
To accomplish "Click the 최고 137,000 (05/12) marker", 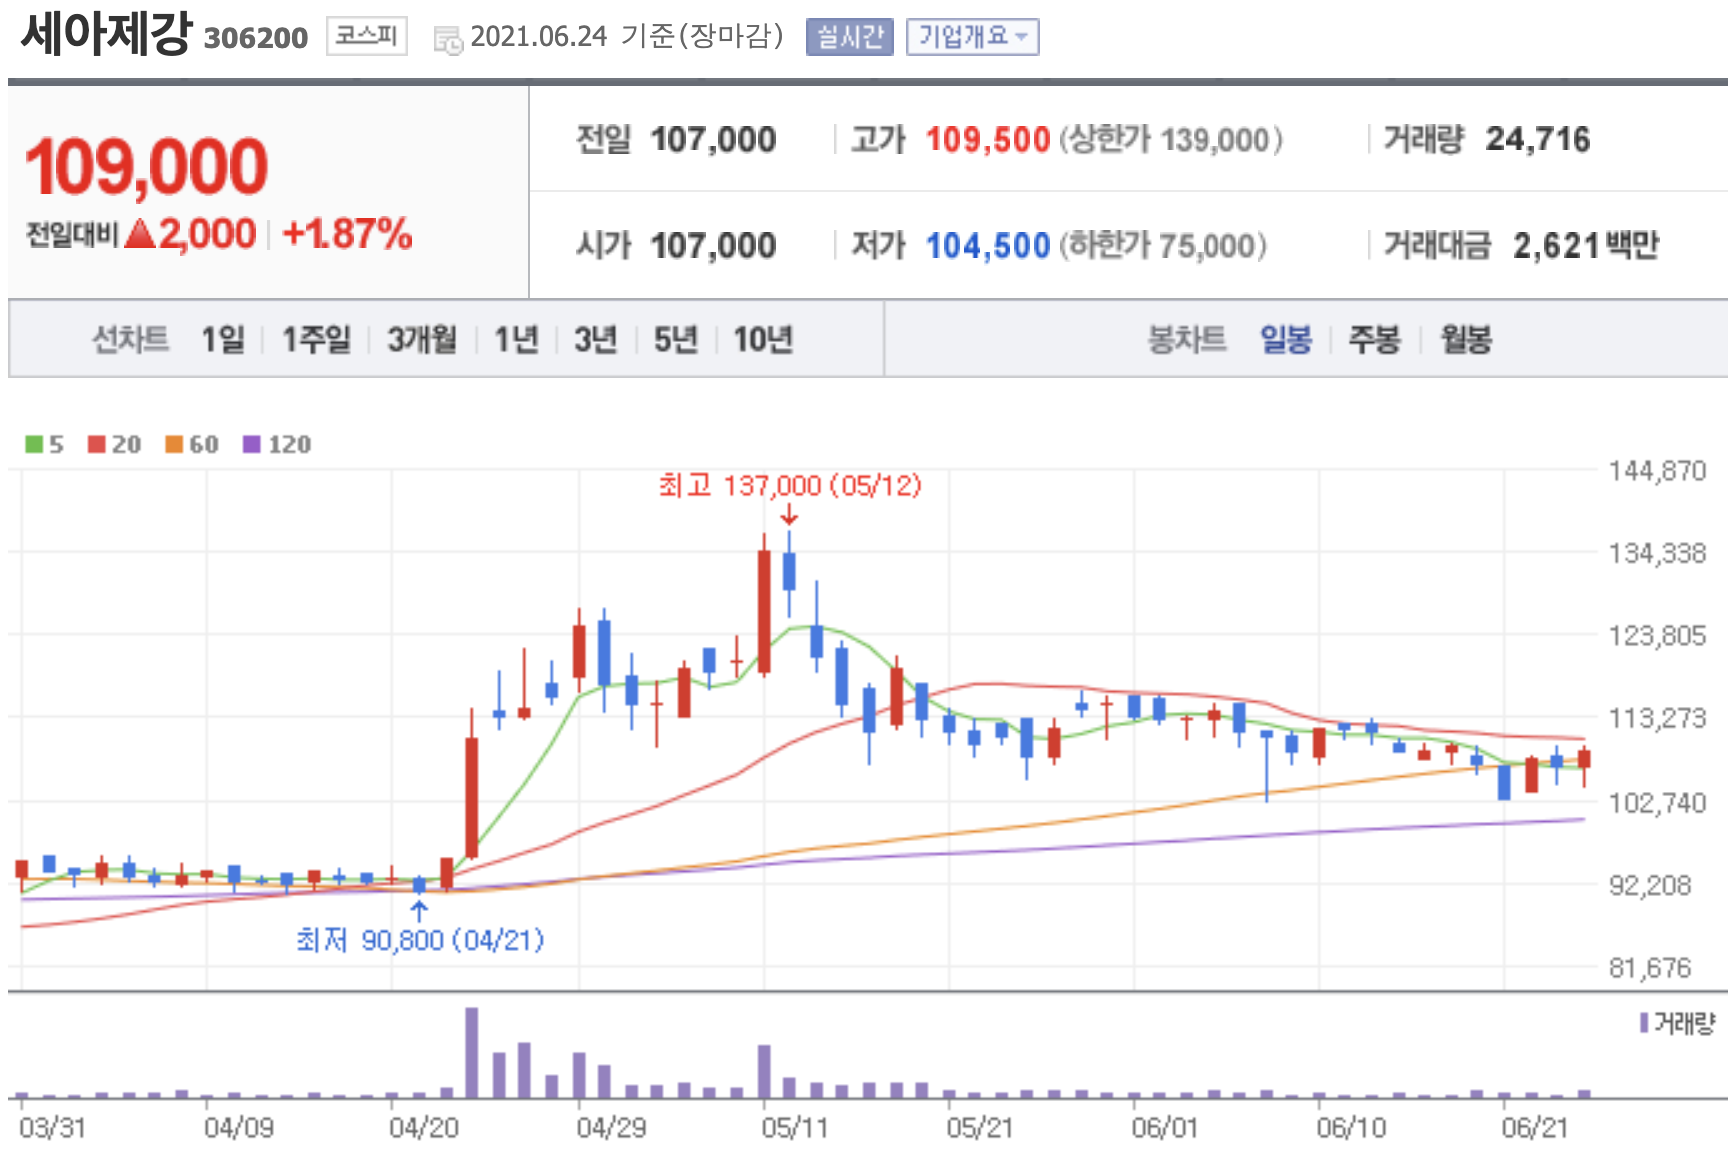I will click(789, 486).
